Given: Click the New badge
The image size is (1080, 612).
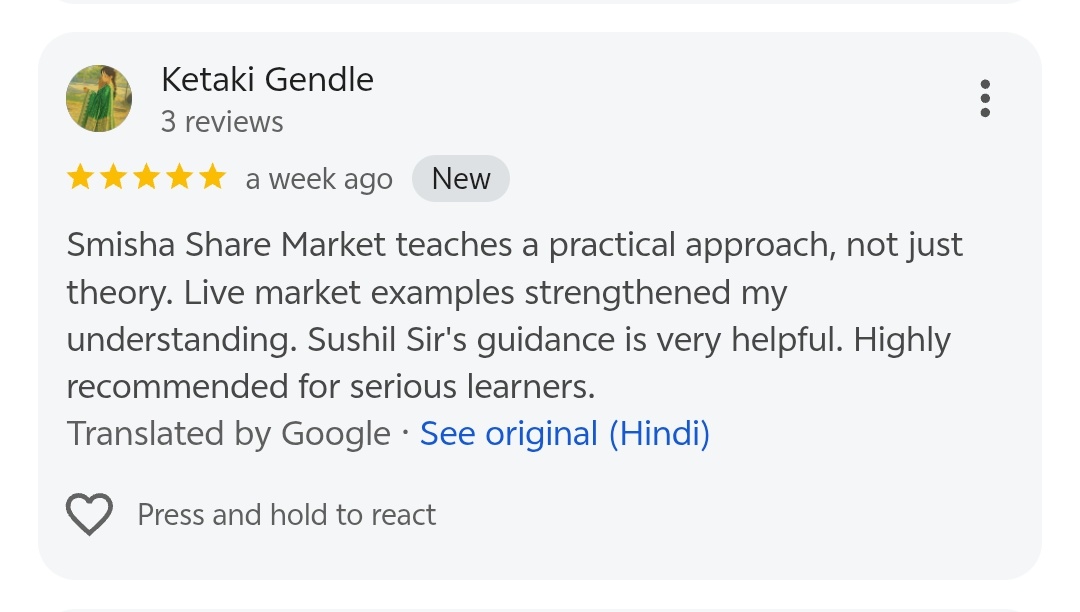Looking at the screenshot, I should pos(461,179).
